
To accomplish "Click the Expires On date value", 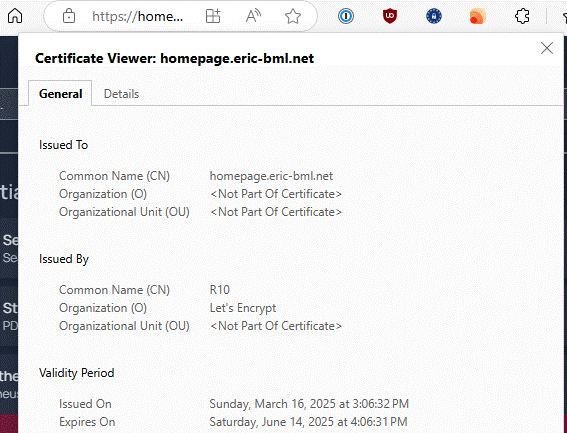I will [308, 422].
